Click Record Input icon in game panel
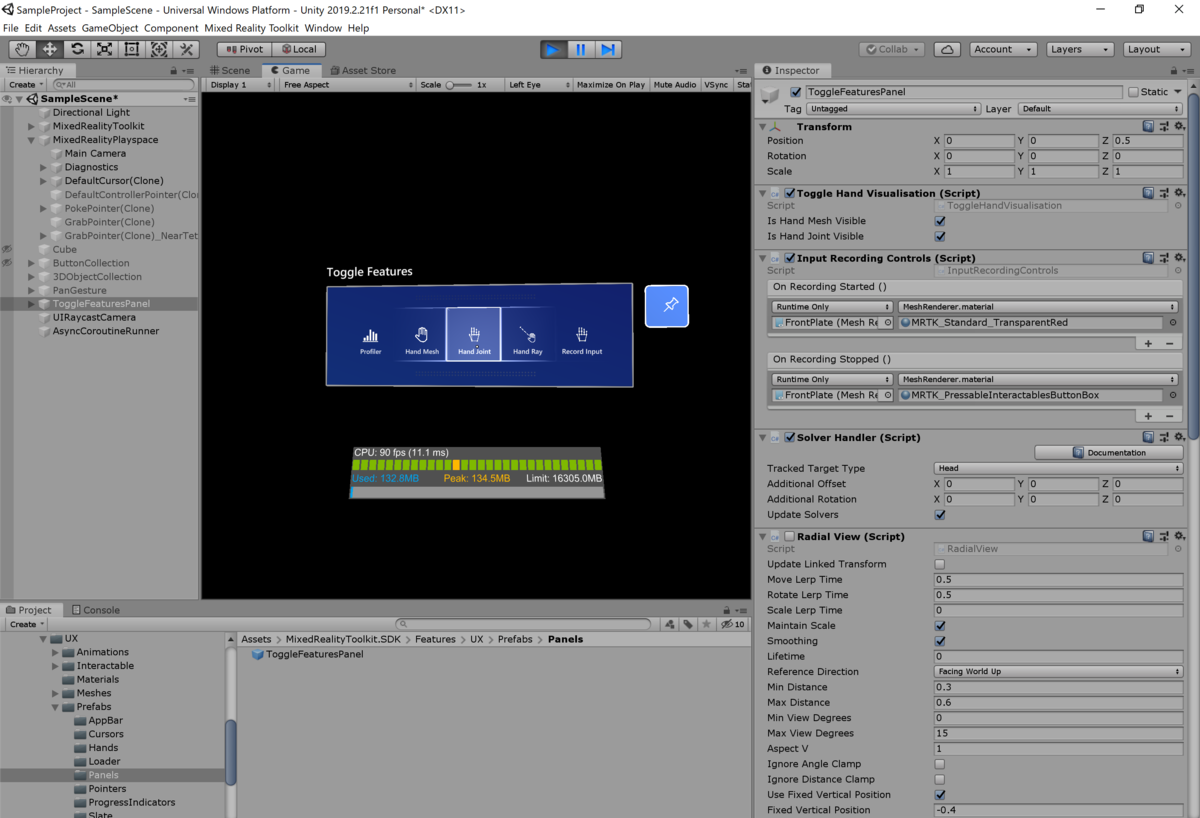Viewport: 1200px width, 818px height. click(x=582, y=340)
